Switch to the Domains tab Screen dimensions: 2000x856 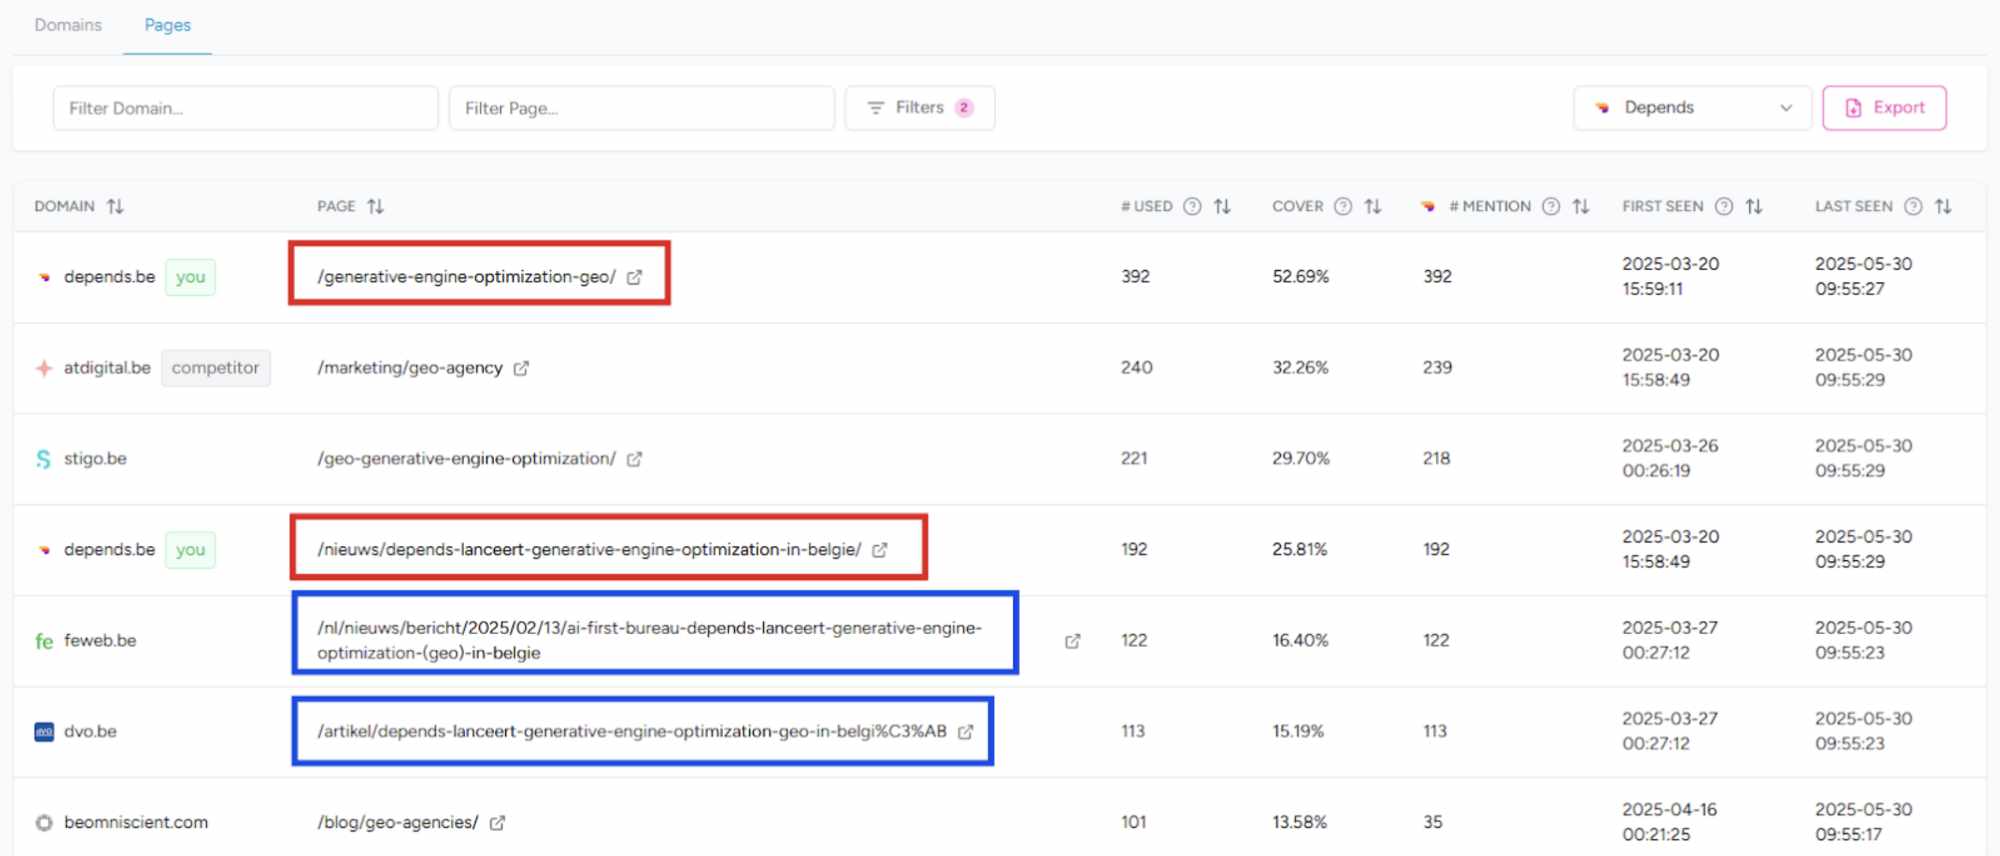pos(68,25)
